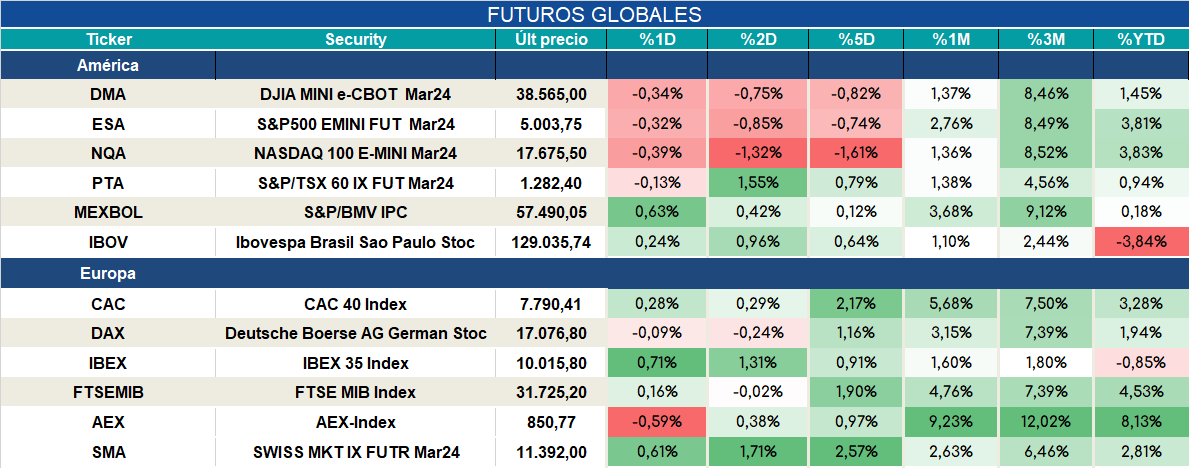Select the FTSEMIB ticker cell
This screenshot has width=1189, height=468.
[x=108, y=393]
